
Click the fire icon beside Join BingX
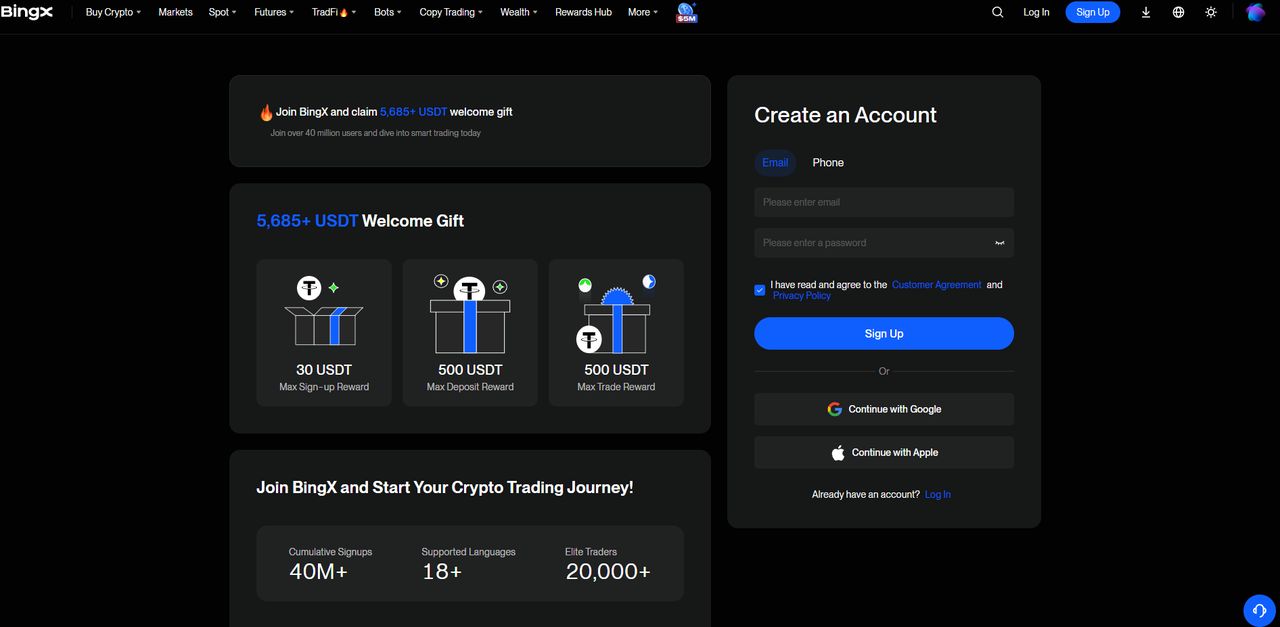point(266,112)
